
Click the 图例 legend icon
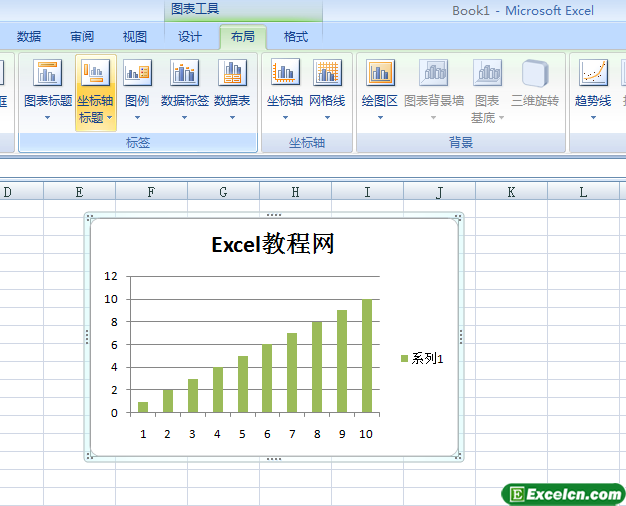tap(137, 73)
